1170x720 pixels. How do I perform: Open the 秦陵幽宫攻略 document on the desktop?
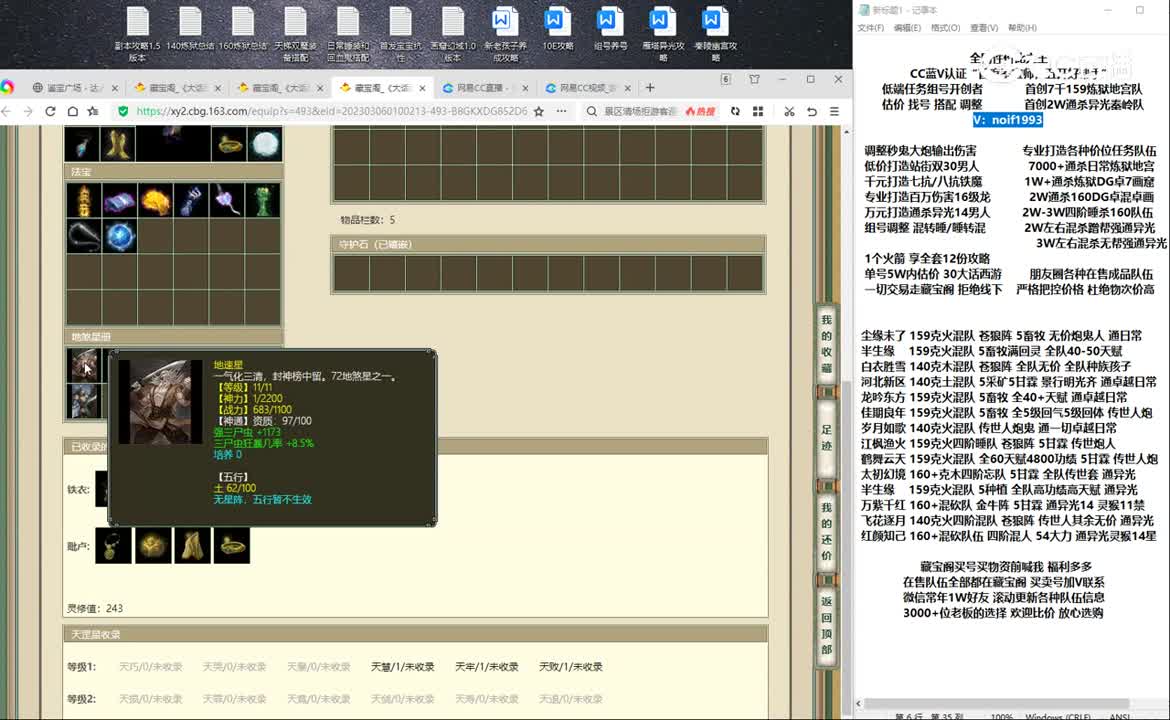tap(715, 34)
